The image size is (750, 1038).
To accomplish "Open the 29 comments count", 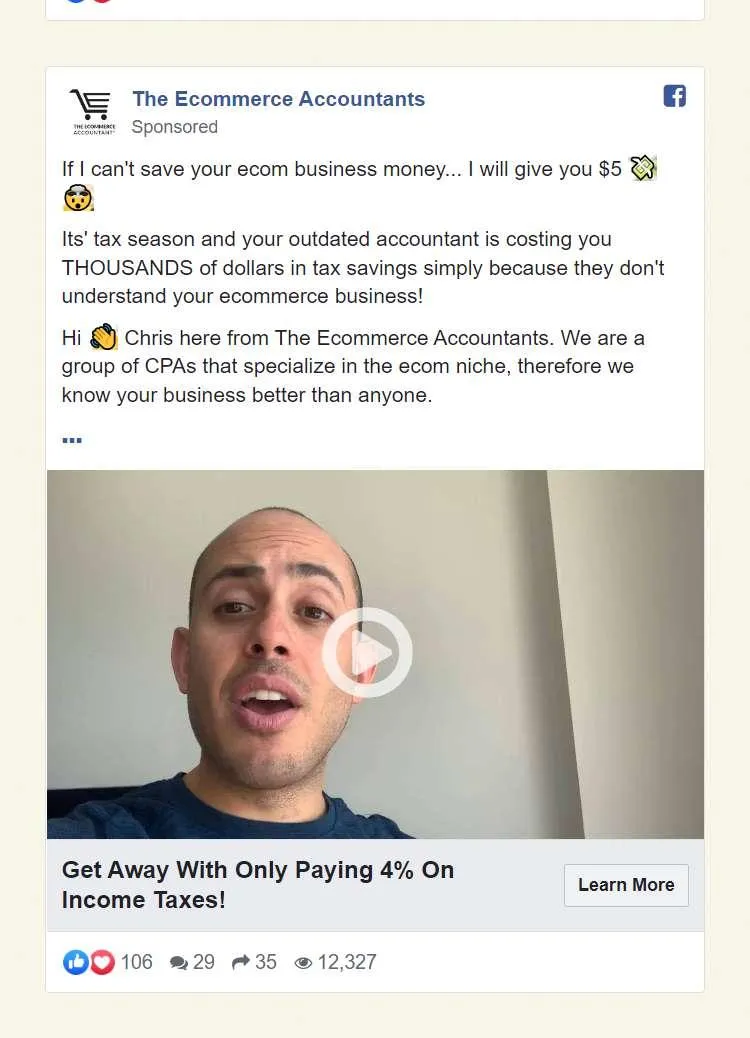I will tap(204, 962).
